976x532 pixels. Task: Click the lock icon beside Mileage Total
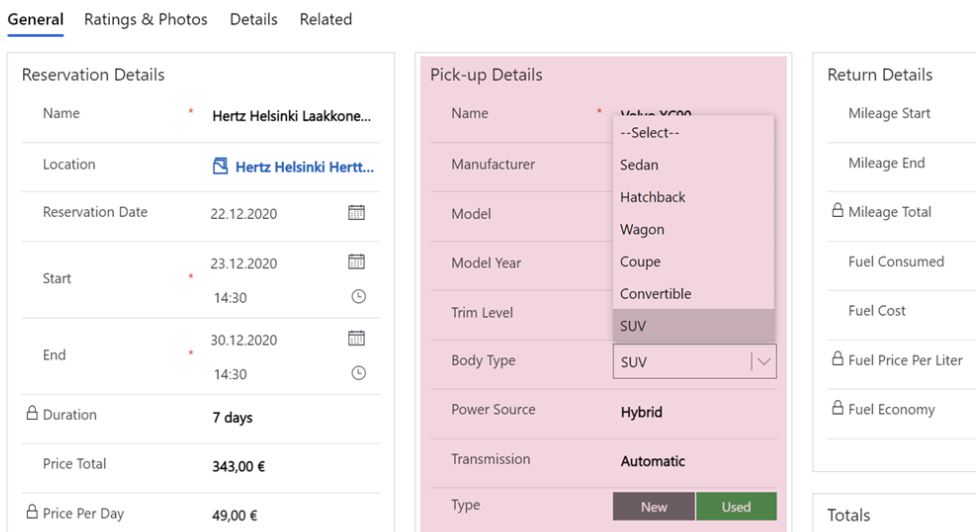[838, 210]
